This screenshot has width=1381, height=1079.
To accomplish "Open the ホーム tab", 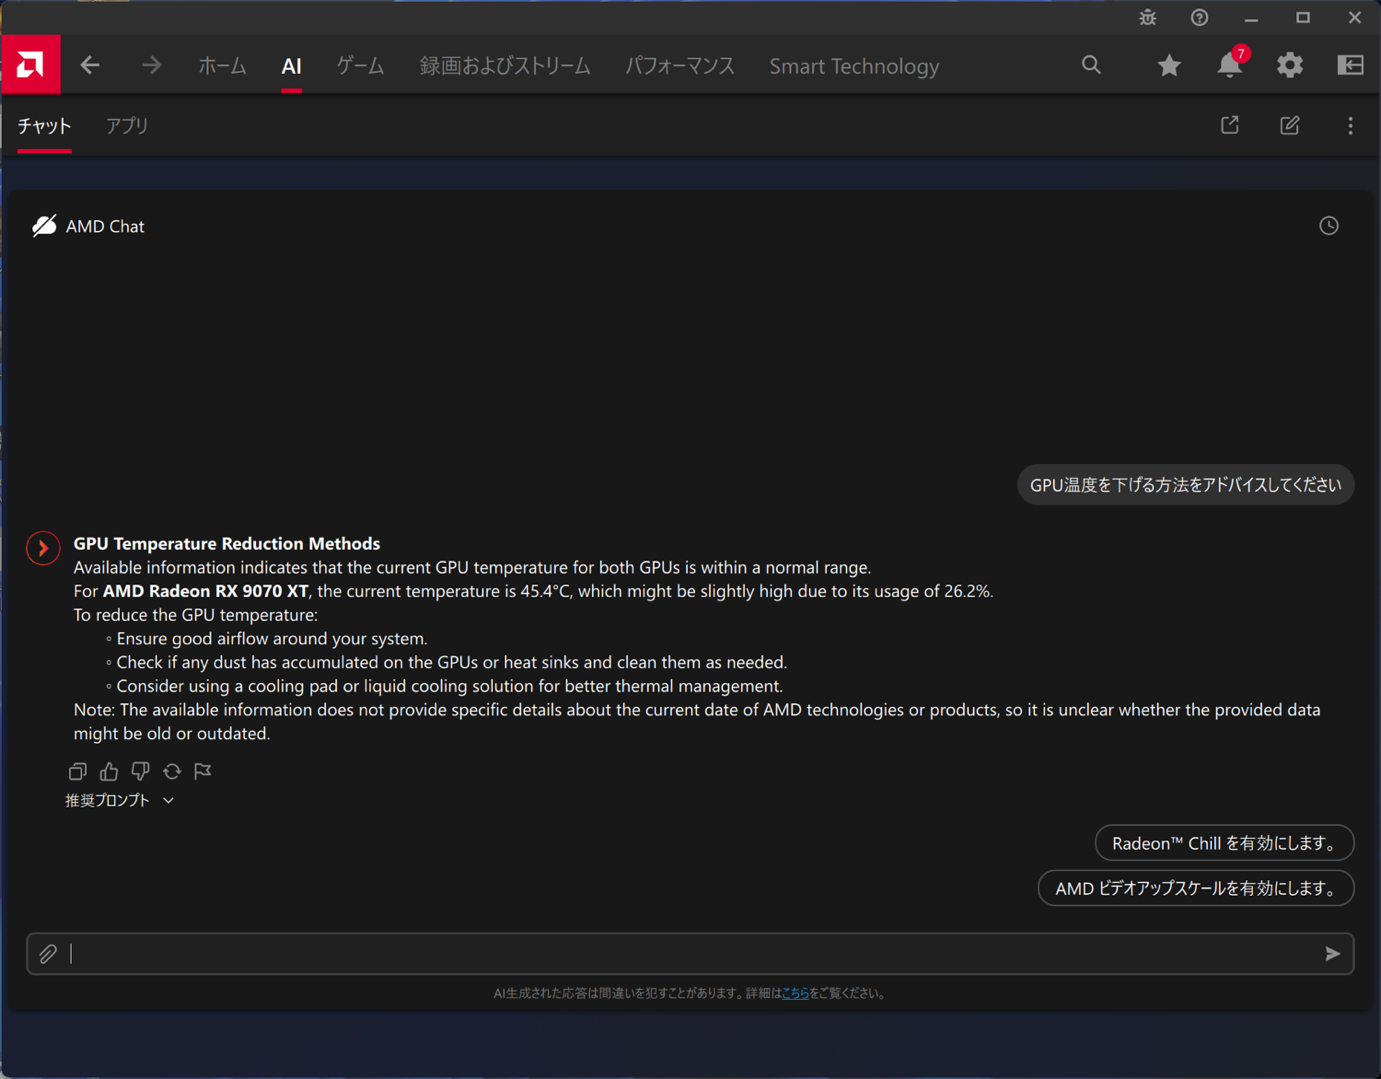I will [222, 66].
